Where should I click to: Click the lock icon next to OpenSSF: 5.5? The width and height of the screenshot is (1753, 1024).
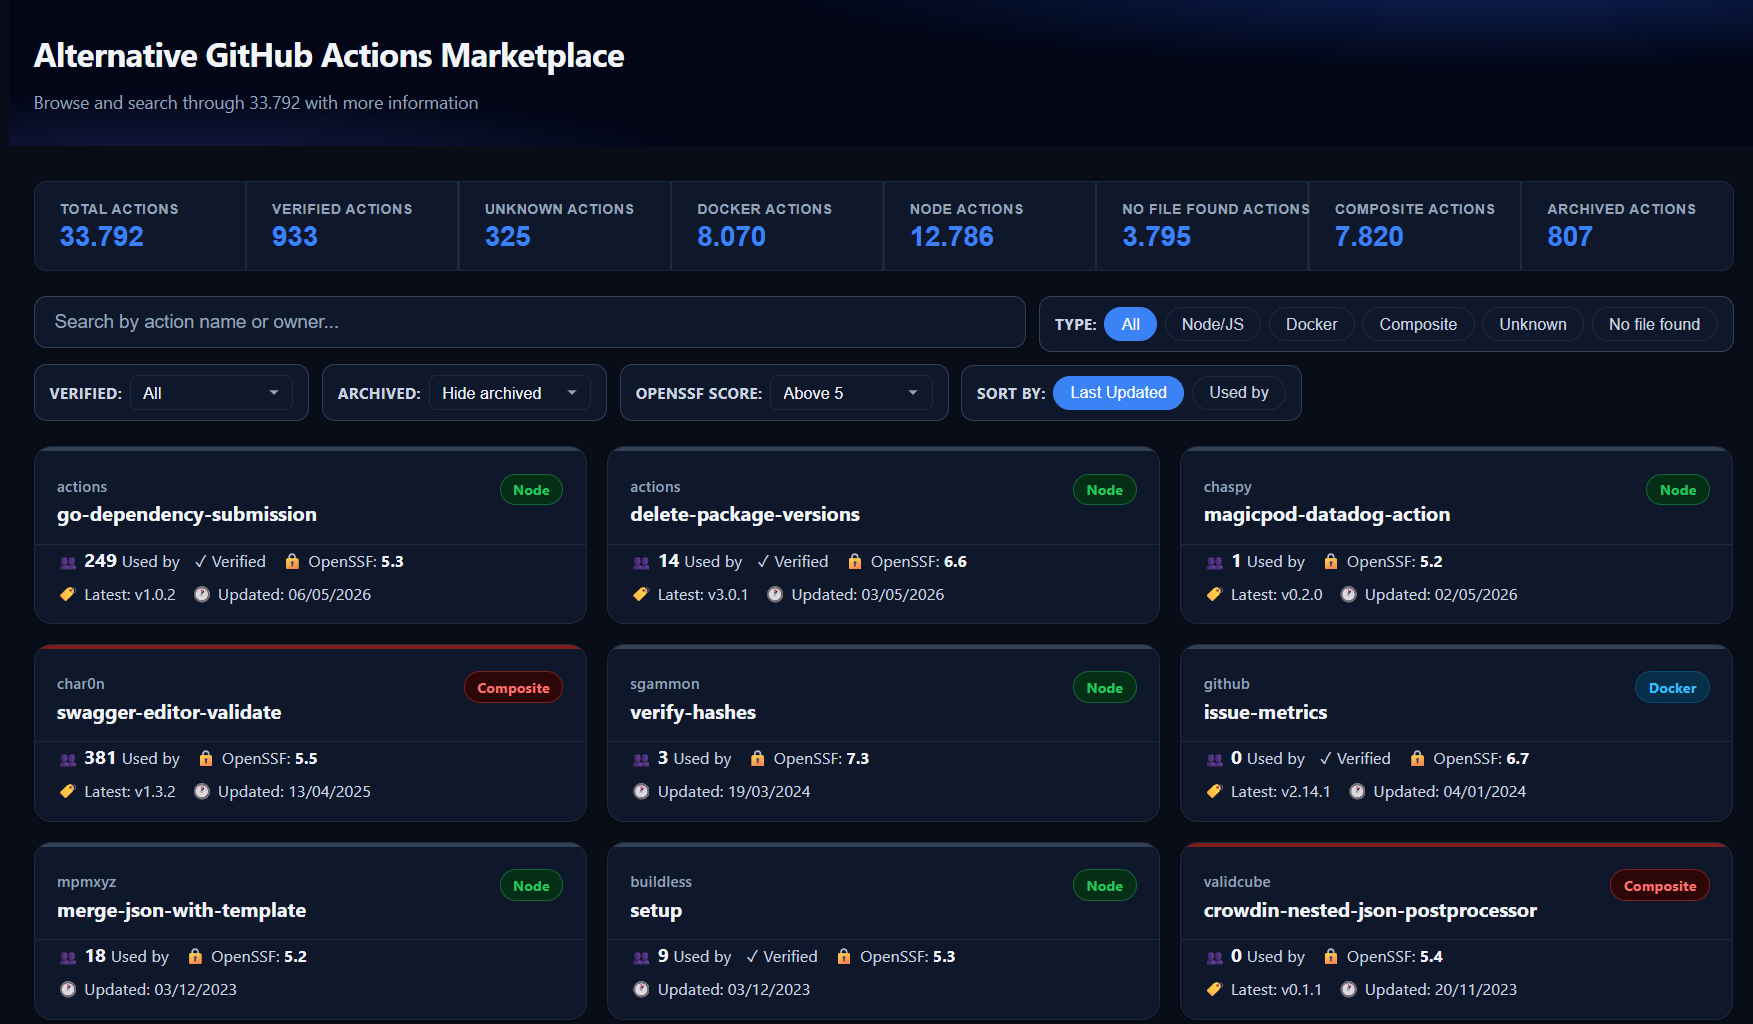[206, 759]
